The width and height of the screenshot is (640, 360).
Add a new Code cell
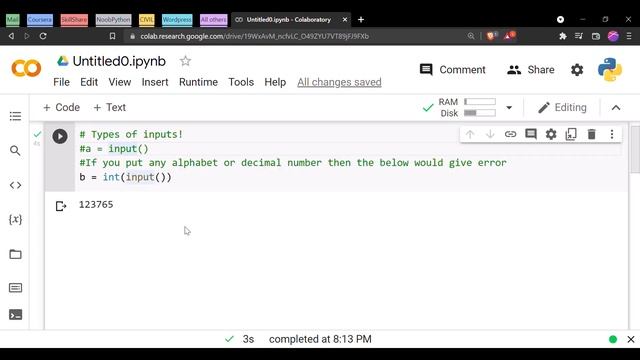(x=62, y=107)
